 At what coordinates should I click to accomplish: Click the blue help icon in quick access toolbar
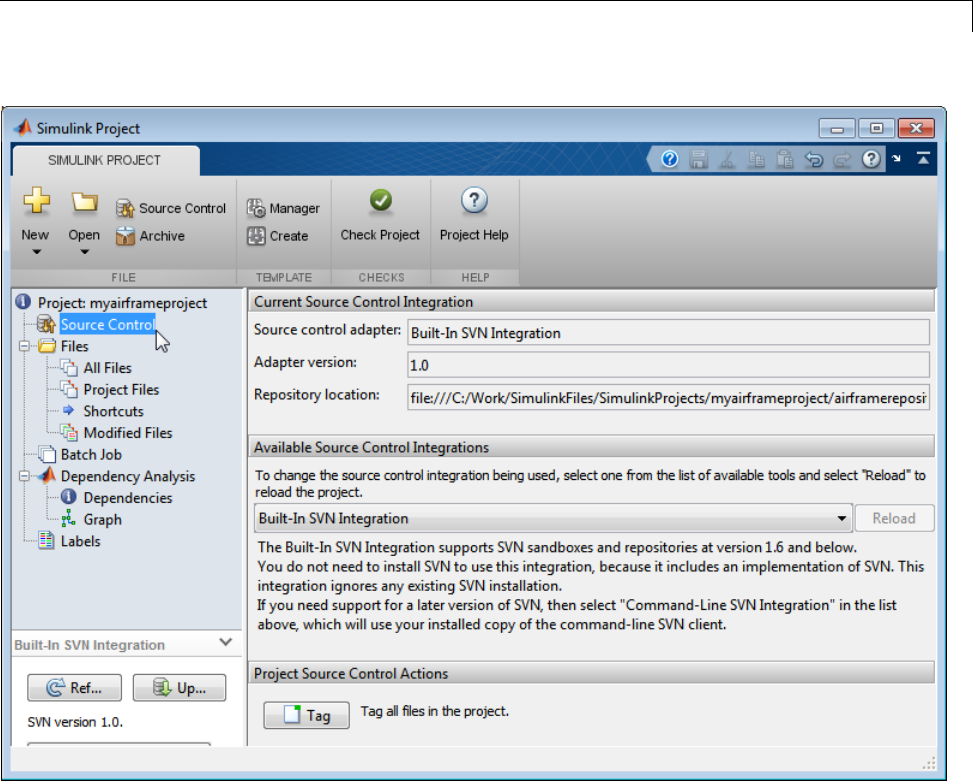[x=670, y=159]
